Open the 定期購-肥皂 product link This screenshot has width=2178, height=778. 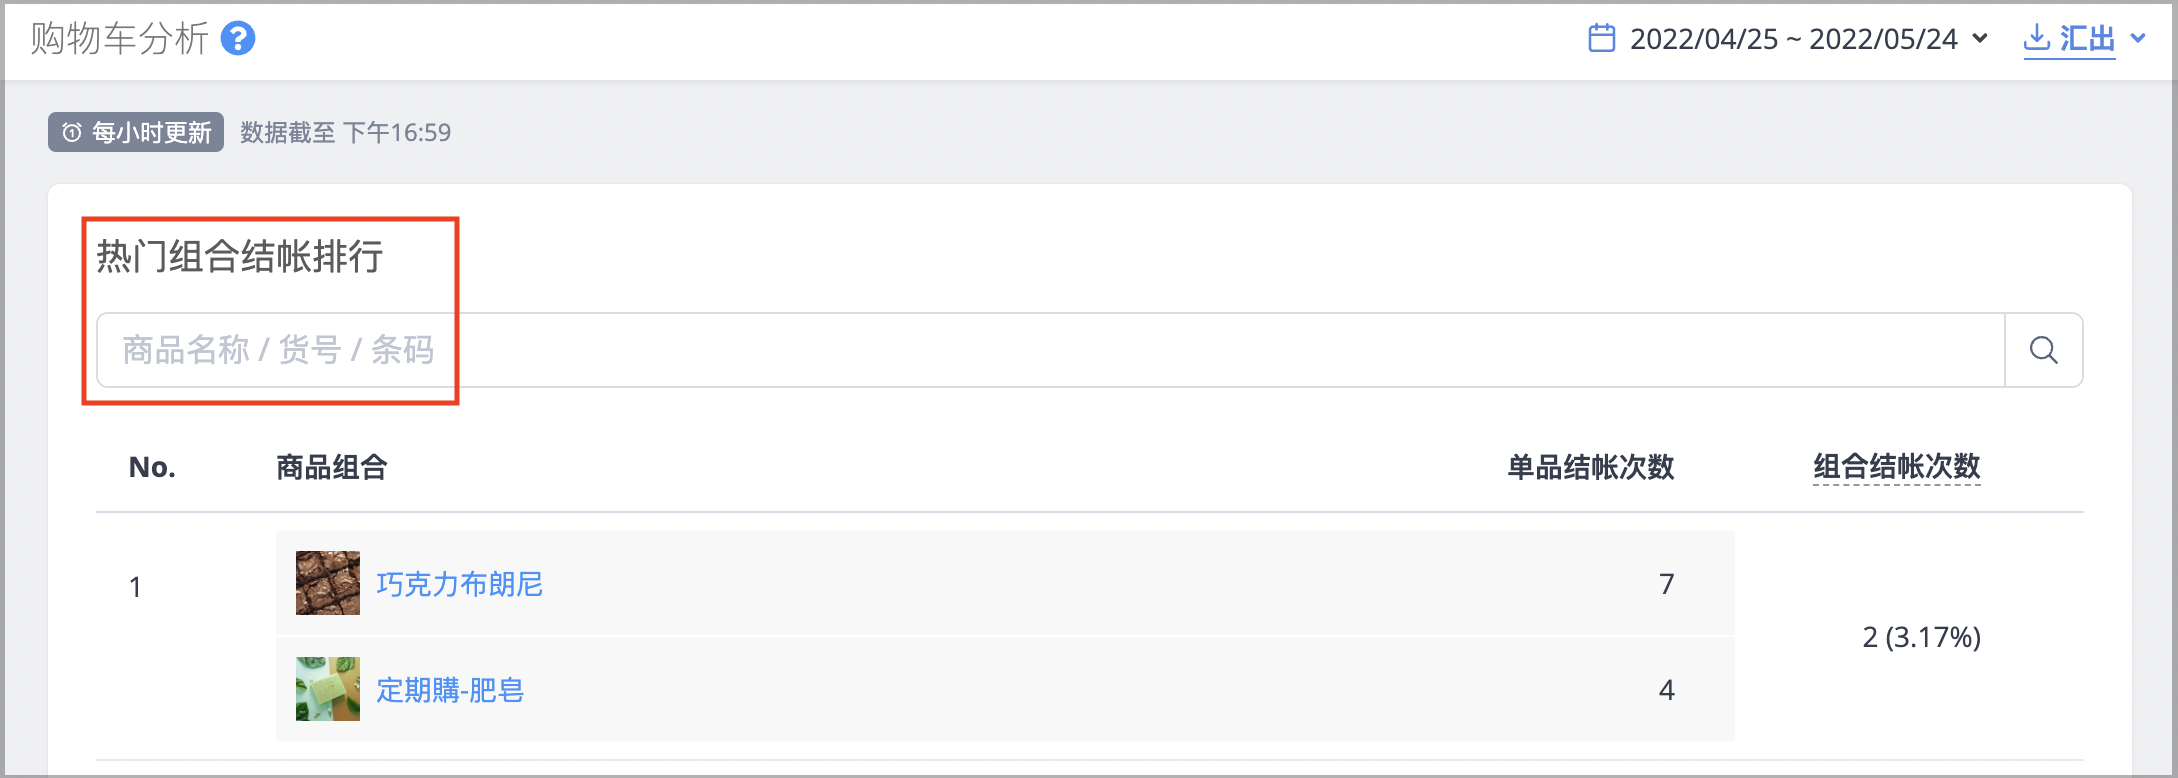click(450, 690)
